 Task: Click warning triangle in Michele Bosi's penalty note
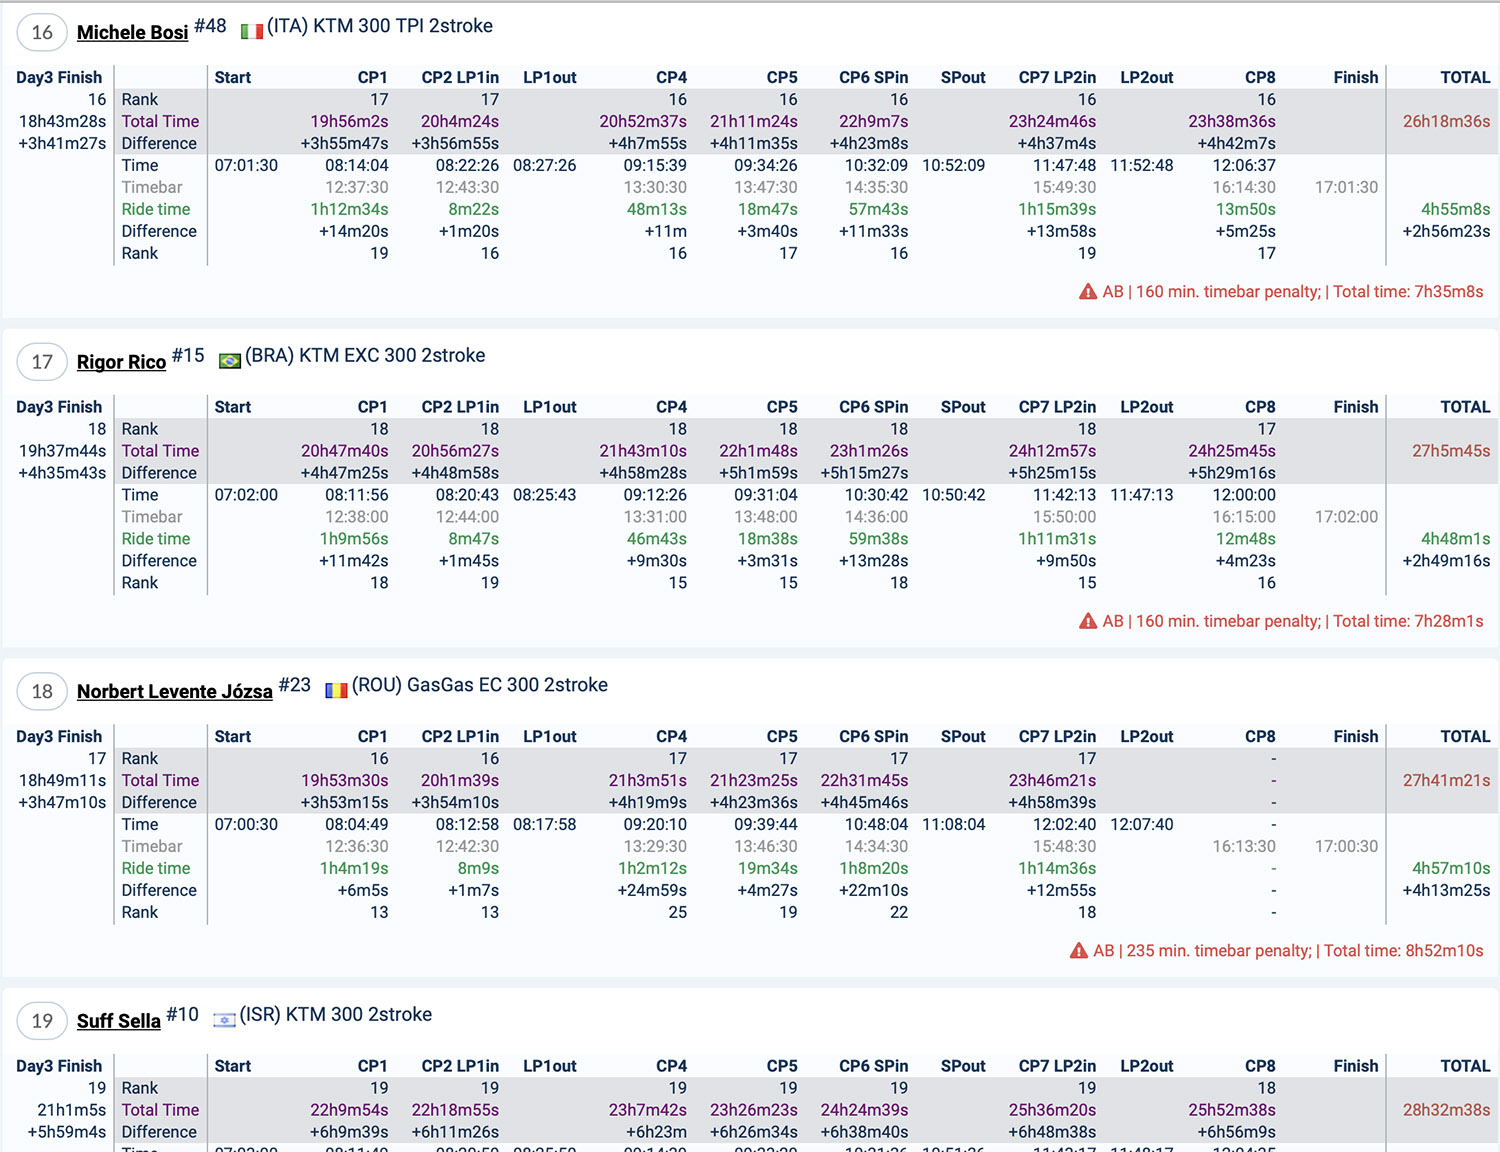point(1088,292)
